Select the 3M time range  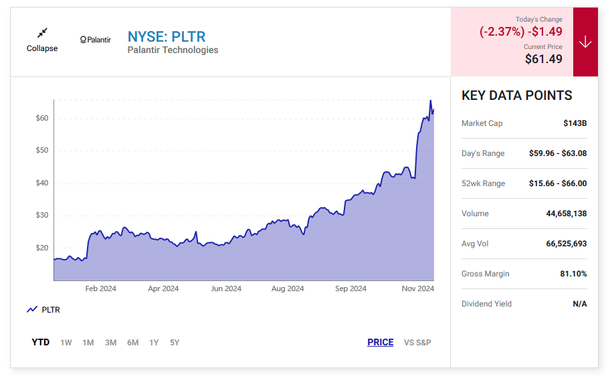click(111, 343)
